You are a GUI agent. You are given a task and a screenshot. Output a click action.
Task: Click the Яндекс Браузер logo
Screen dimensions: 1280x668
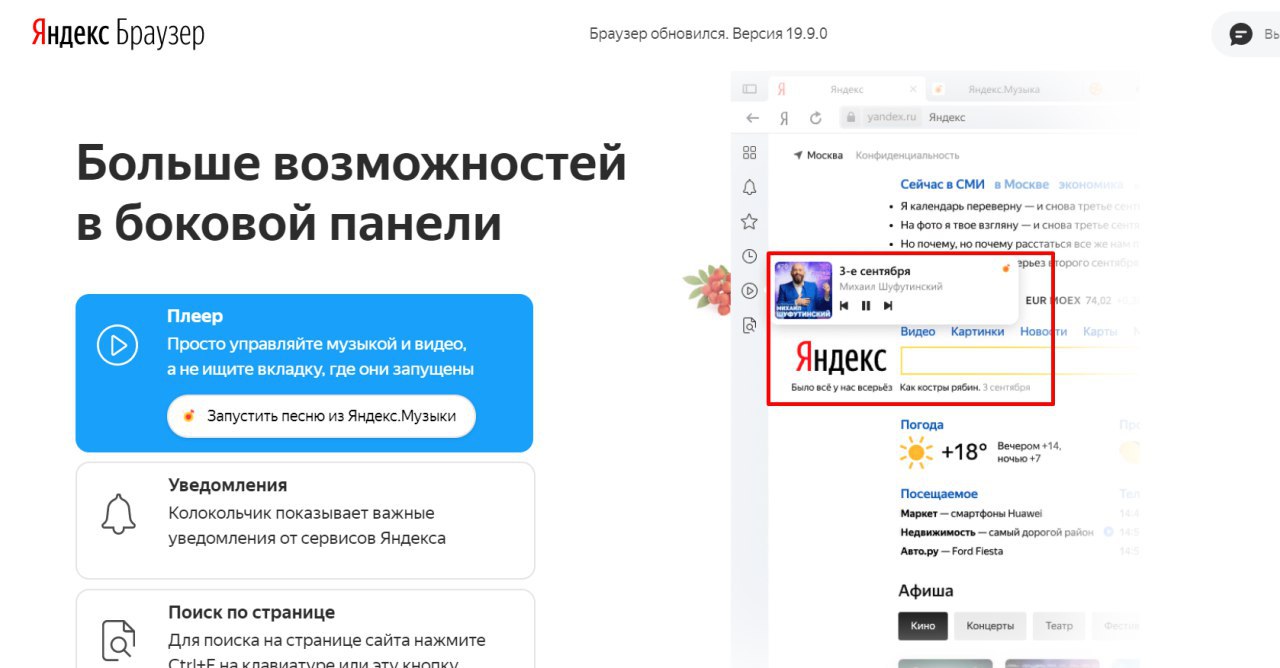[x=117, y=34]
